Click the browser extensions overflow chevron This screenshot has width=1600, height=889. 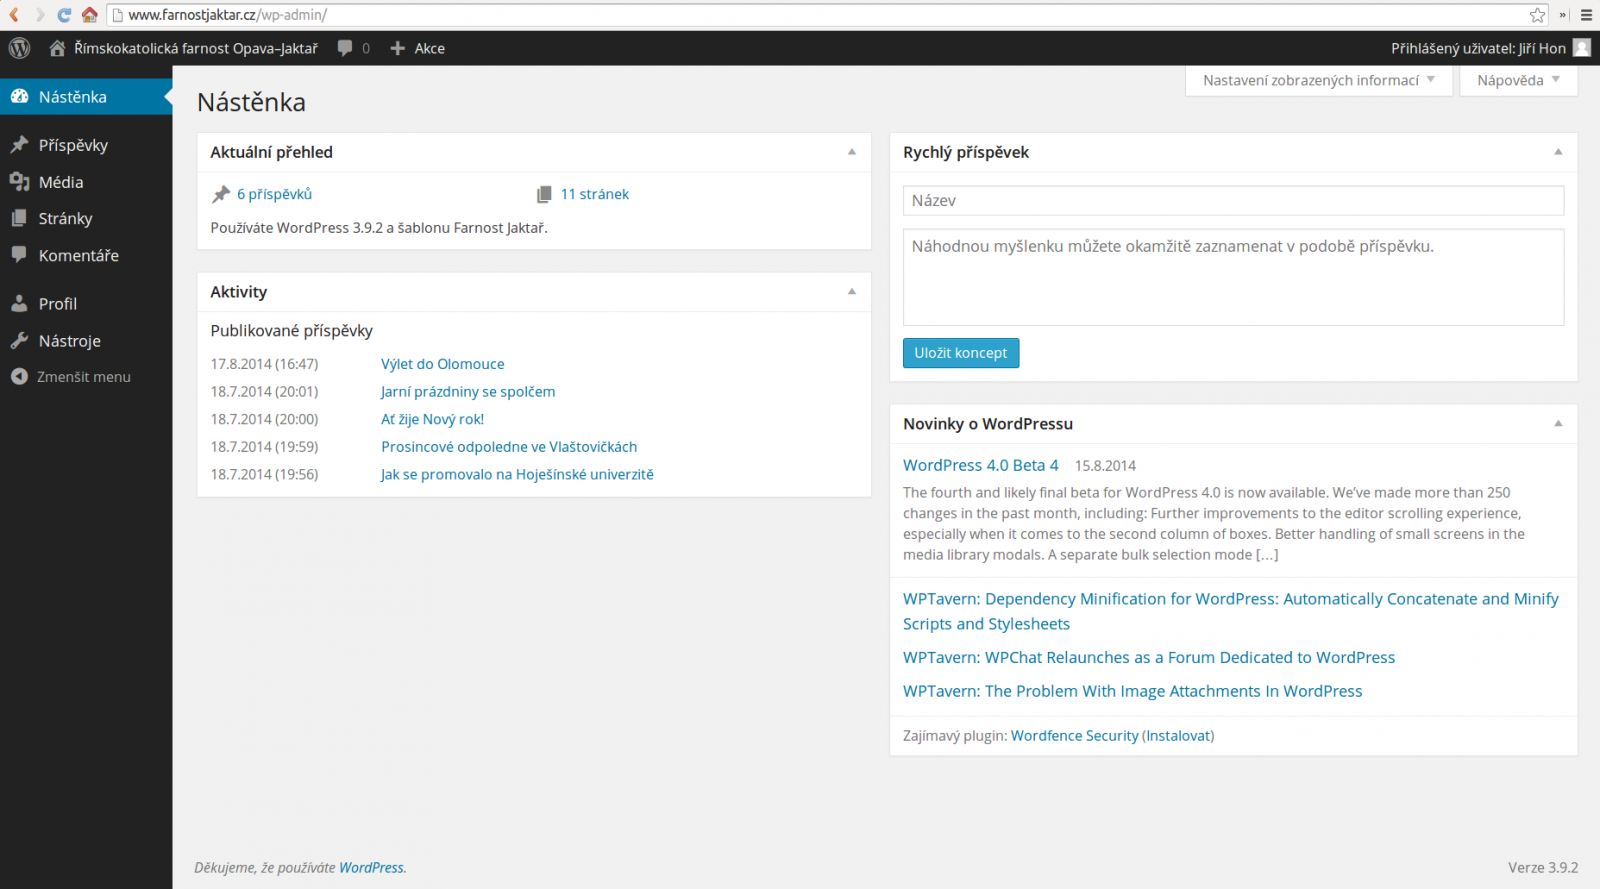1563,15
